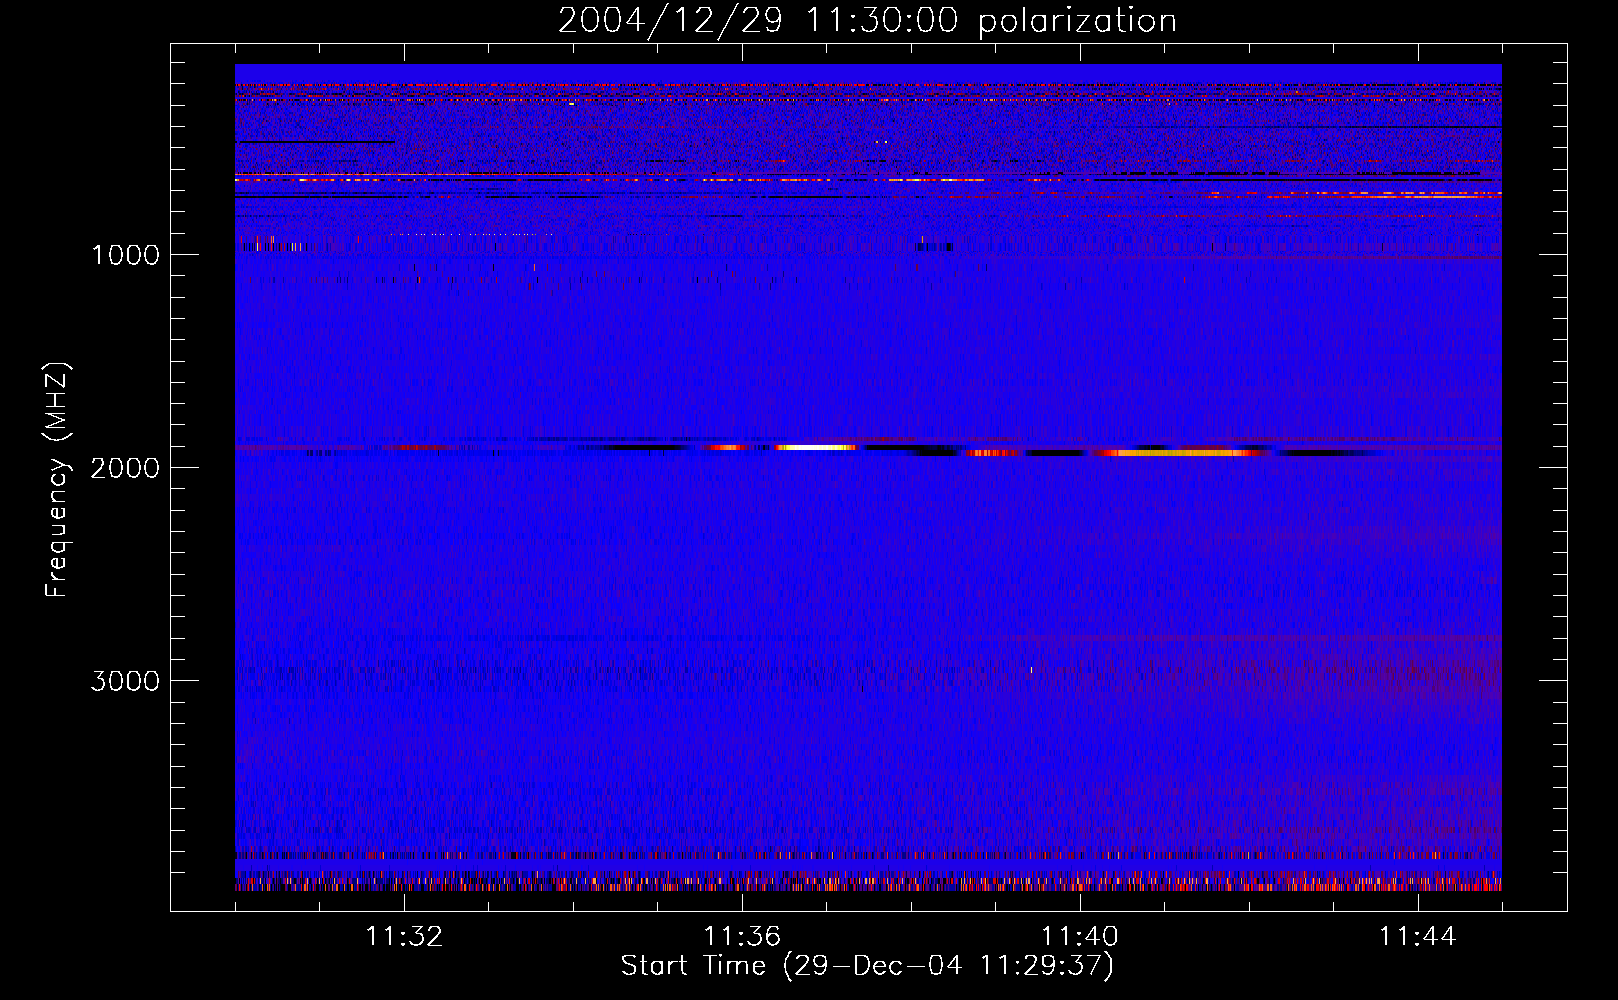
Task: Click the 'Start Time (29-Dec-04 11:29:37)' label
Action: click(x=867, y=966)
